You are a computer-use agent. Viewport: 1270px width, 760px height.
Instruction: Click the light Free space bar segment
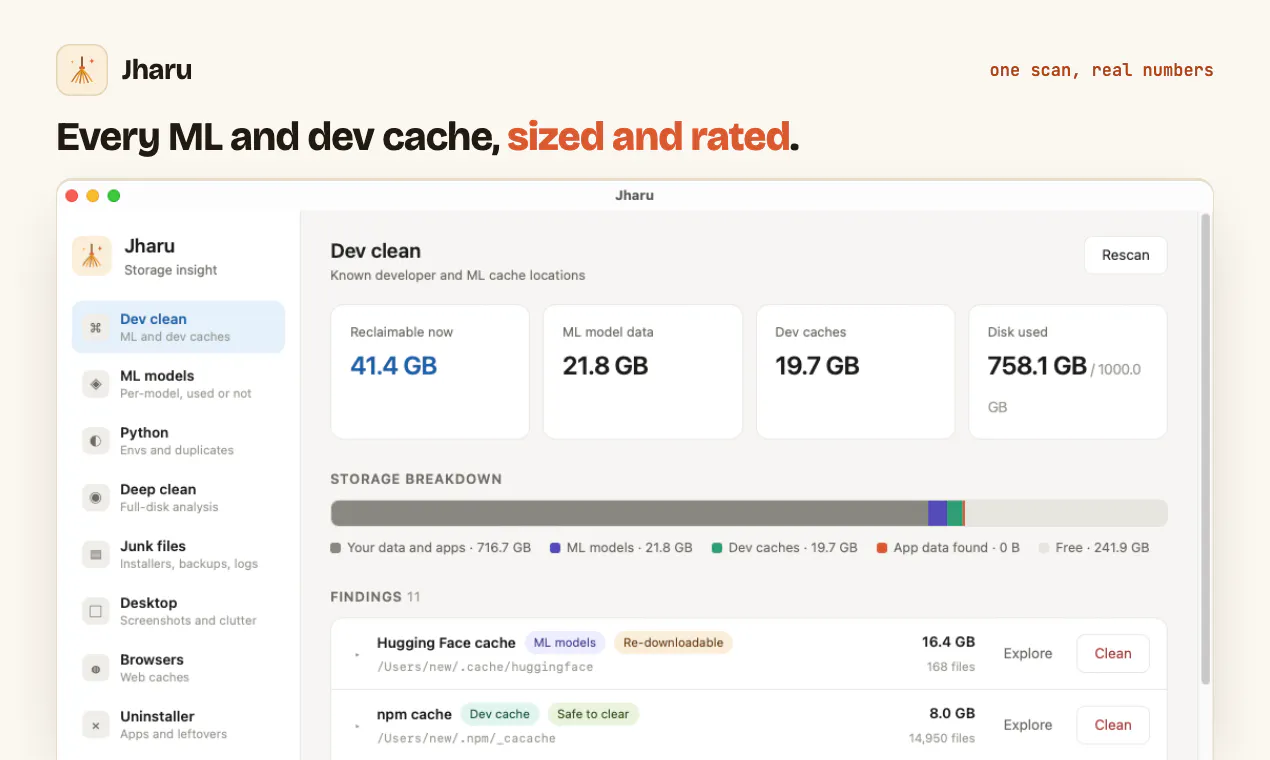1066,513
